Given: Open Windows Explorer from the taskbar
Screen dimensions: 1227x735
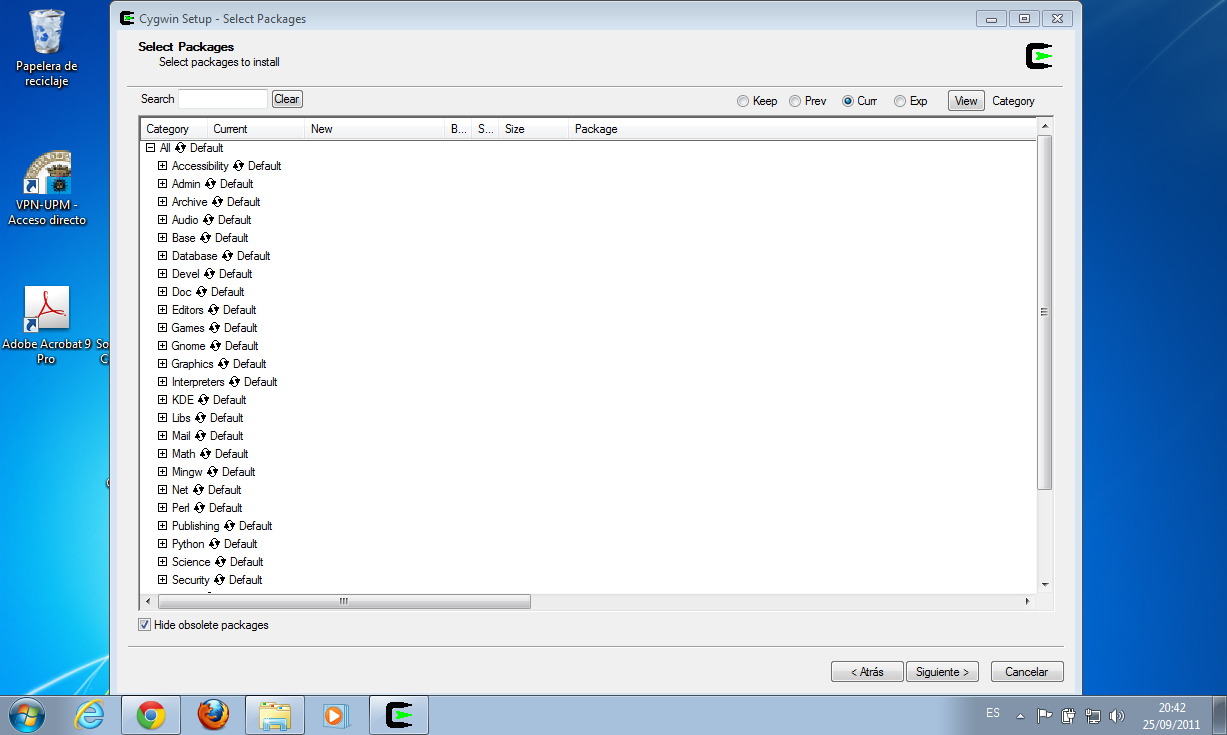Looking at the screenshot, I should (275, 715).
